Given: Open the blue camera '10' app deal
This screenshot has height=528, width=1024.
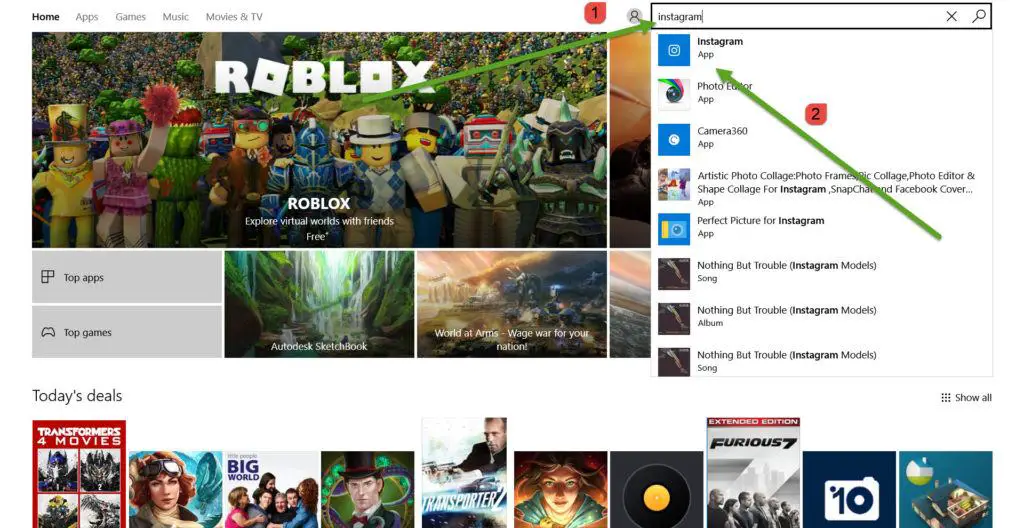Looking at the screenshot, I should (850, 489).
